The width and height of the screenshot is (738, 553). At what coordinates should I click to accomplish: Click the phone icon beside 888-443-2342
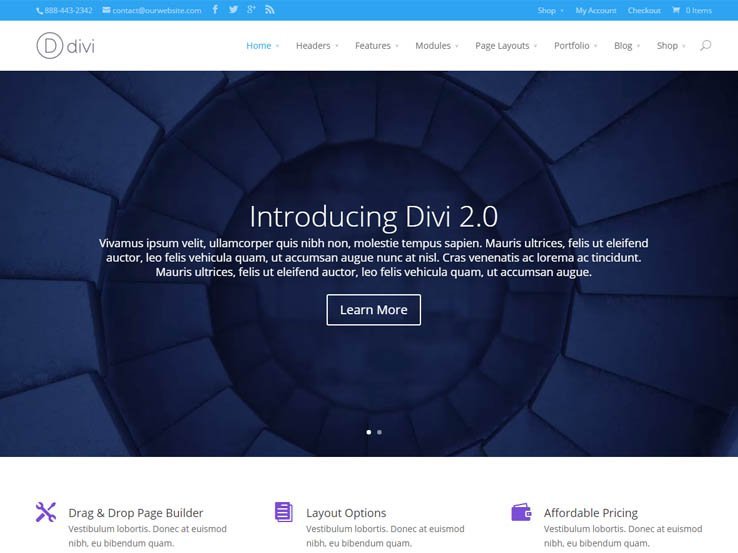click(x=40, y=10)
